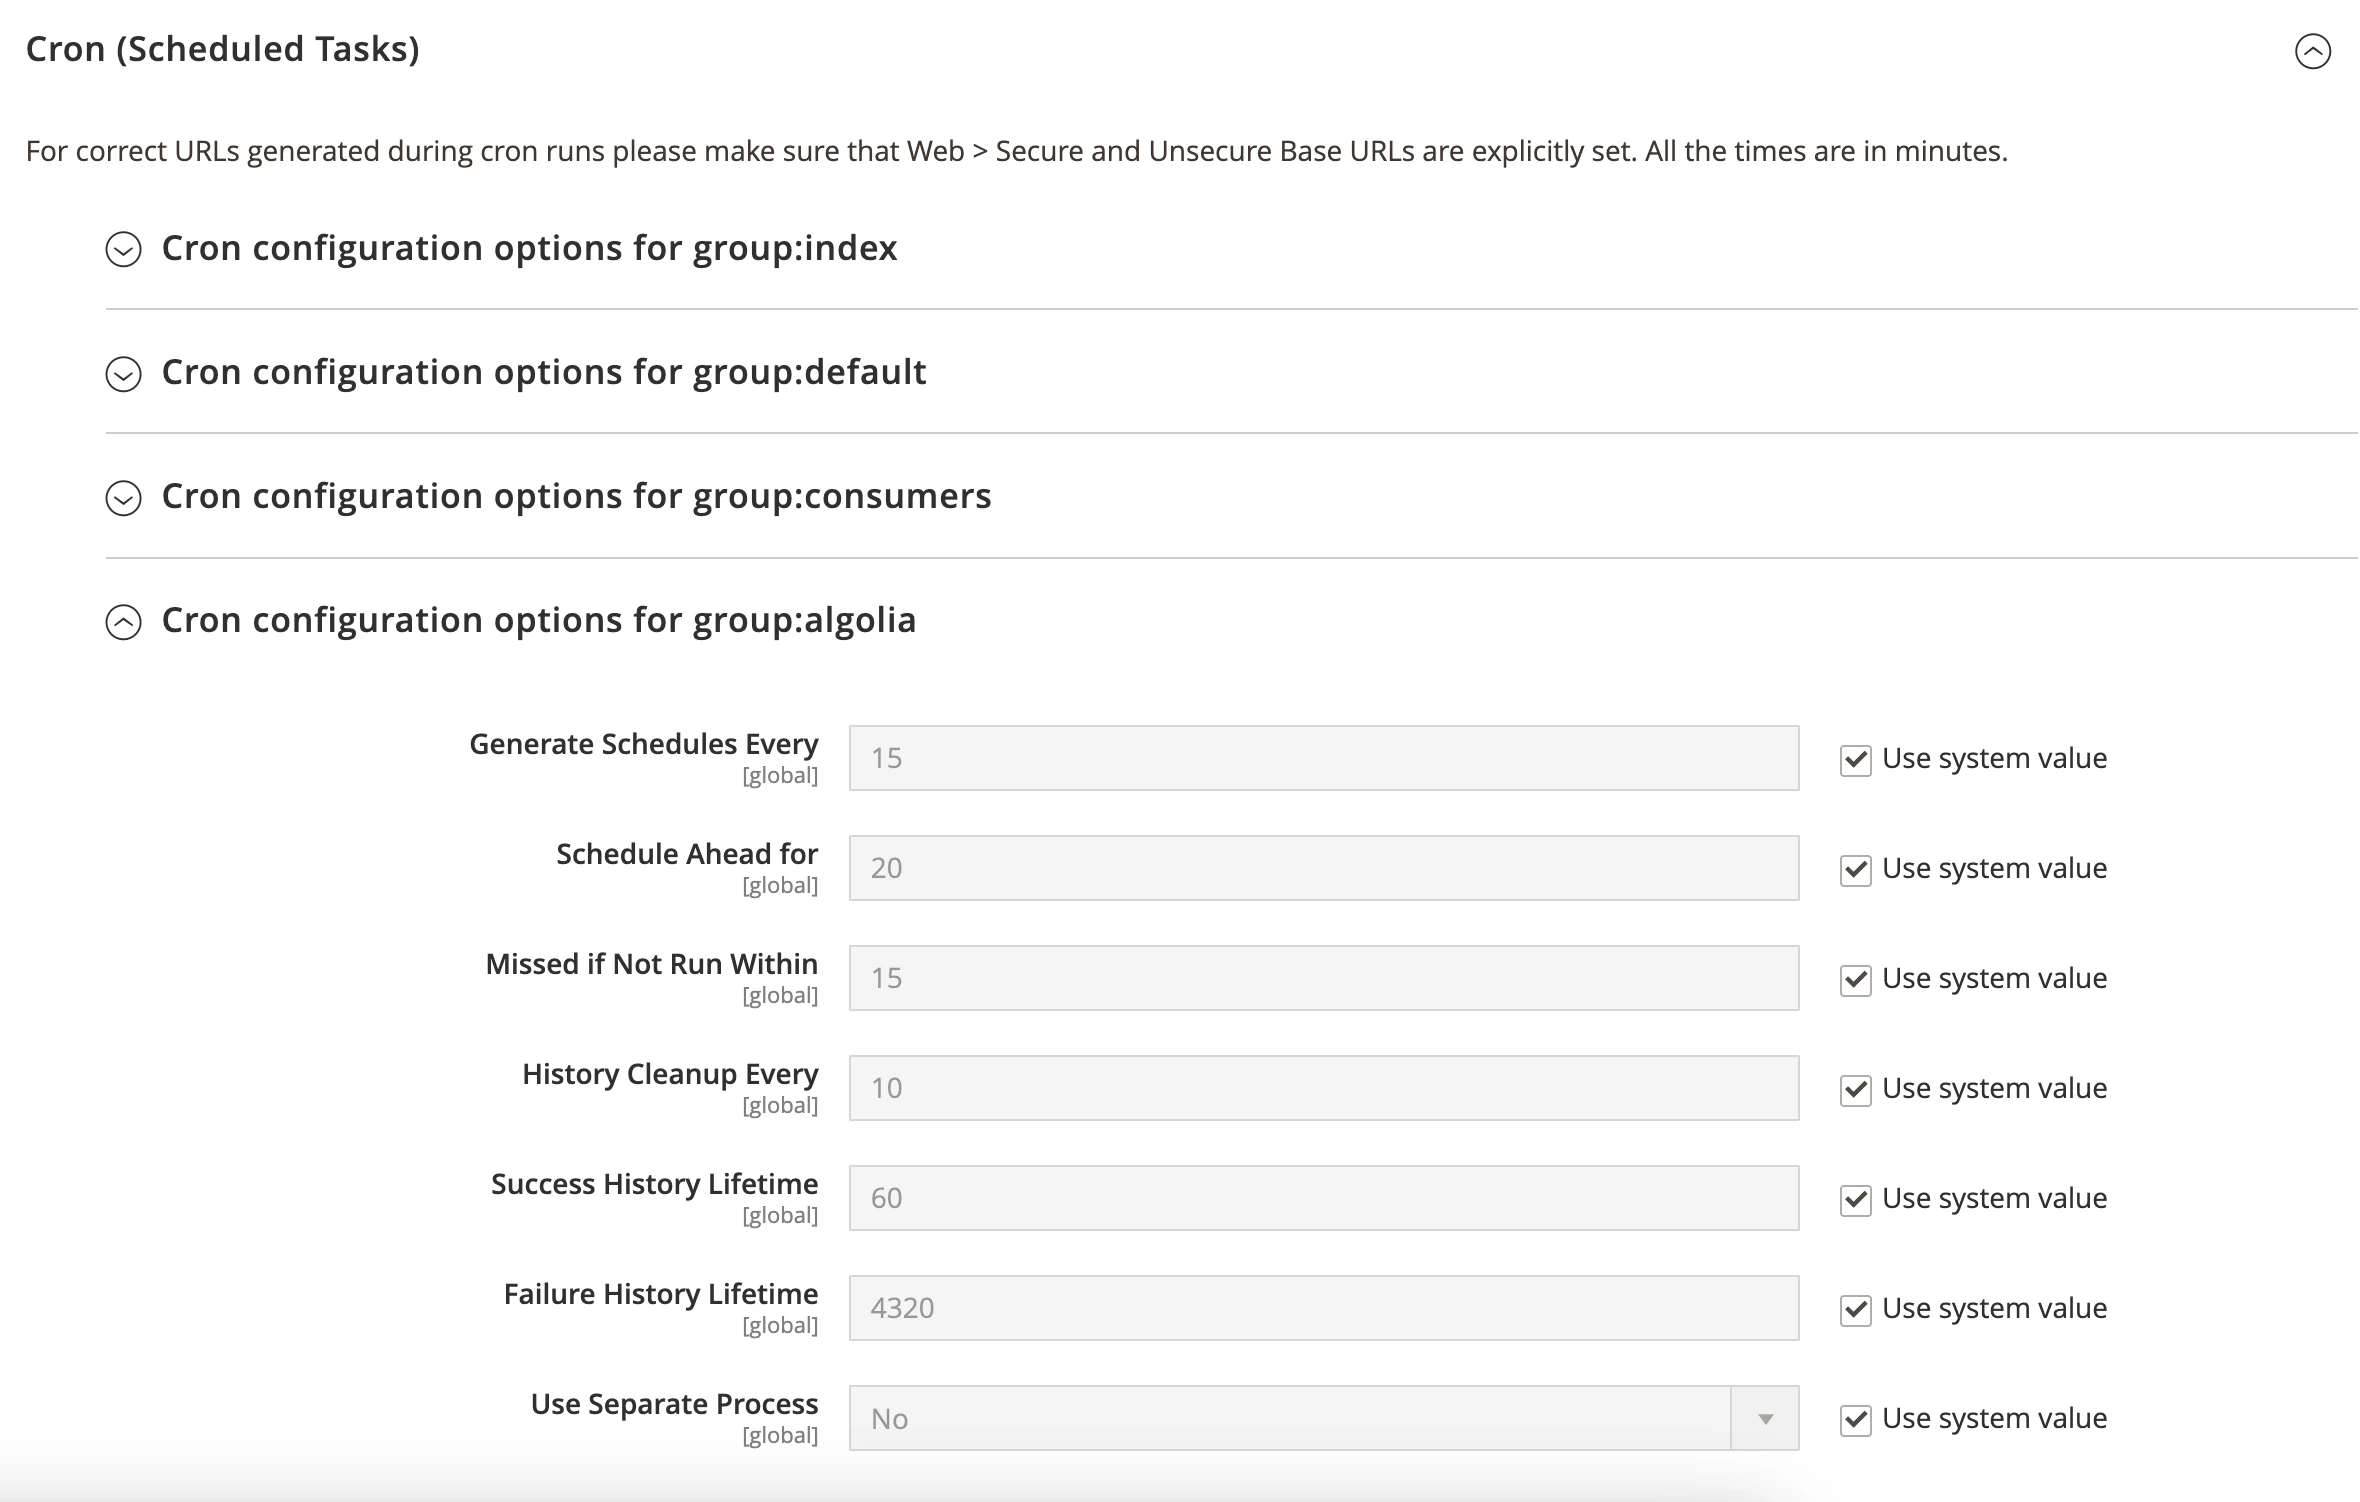Uncheck Use system value for Failure History Lifetime
This screenshot has width=2360, height=1502.
click(1856, 1310)
